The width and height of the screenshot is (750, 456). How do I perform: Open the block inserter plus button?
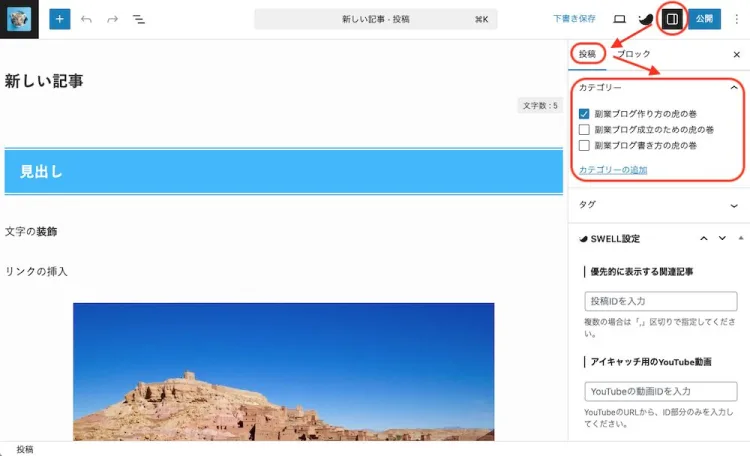click(60, 19)
